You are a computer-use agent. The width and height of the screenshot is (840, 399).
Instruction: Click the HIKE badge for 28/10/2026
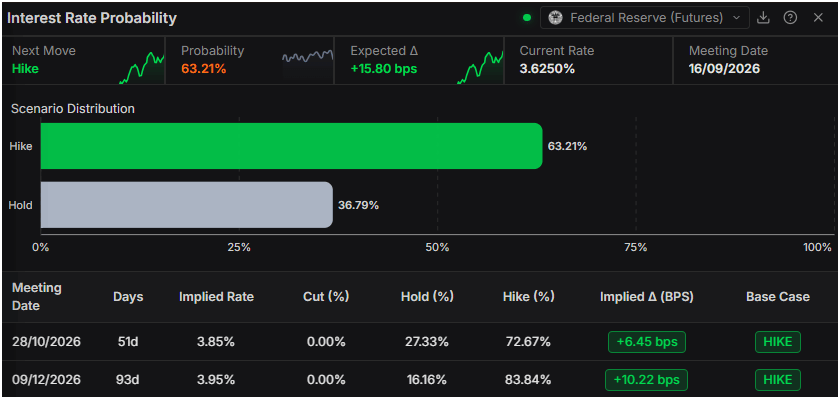tap(778, 342)
